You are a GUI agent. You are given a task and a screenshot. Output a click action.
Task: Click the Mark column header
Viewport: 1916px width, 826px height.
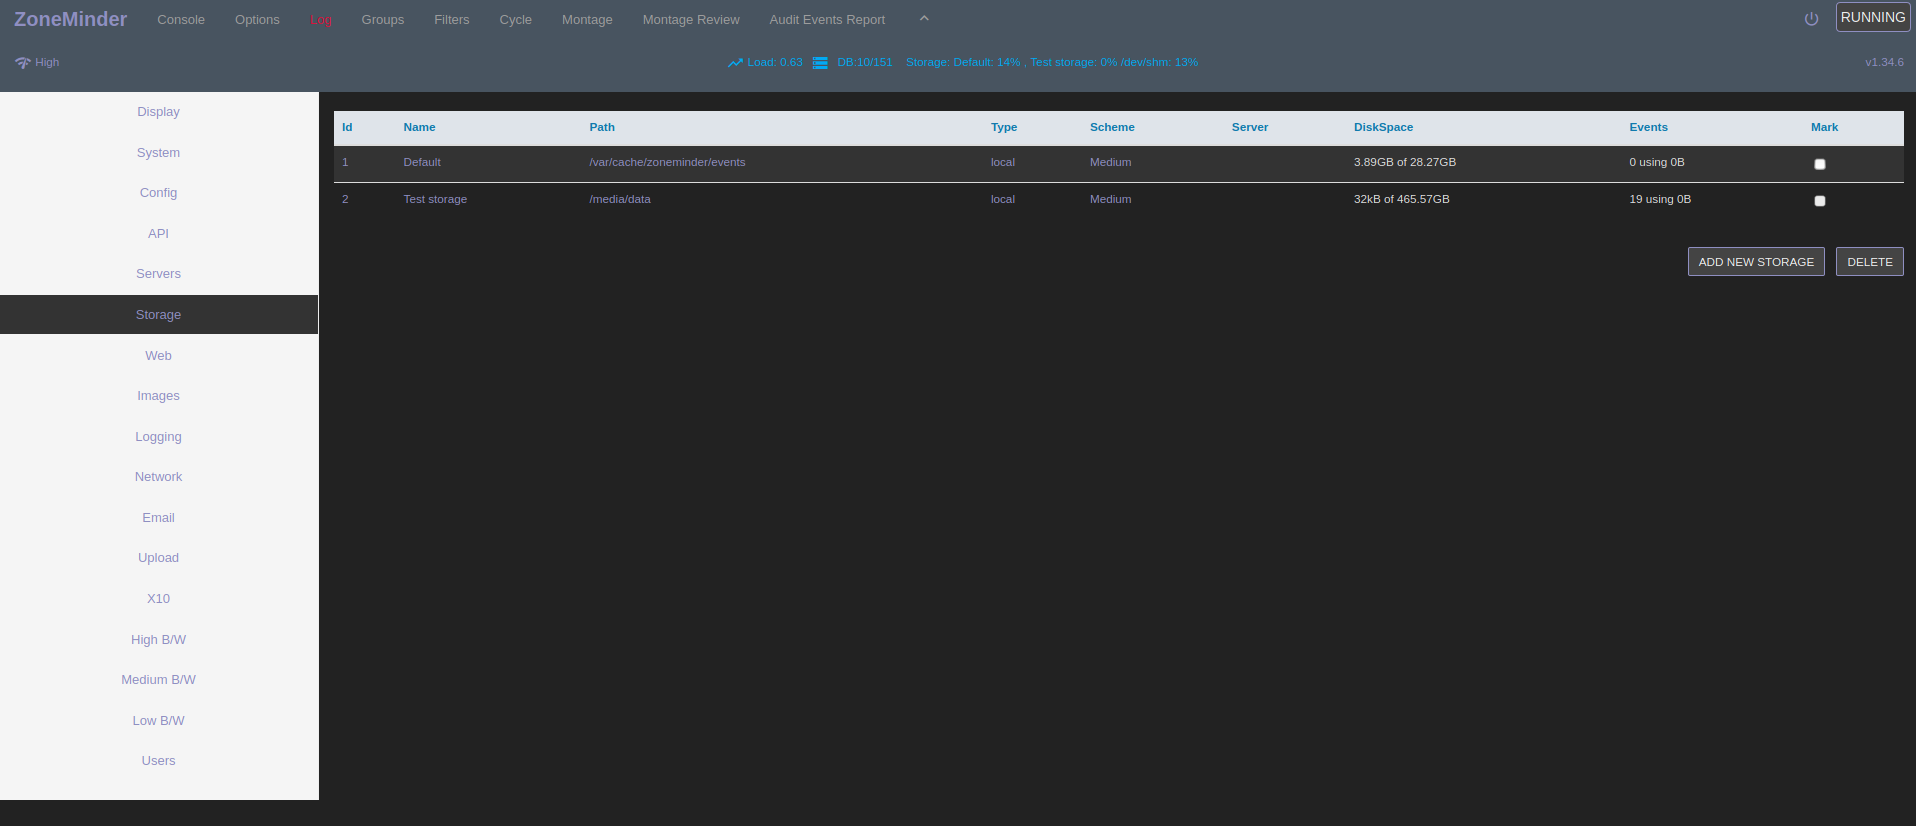pos(1824,127)
